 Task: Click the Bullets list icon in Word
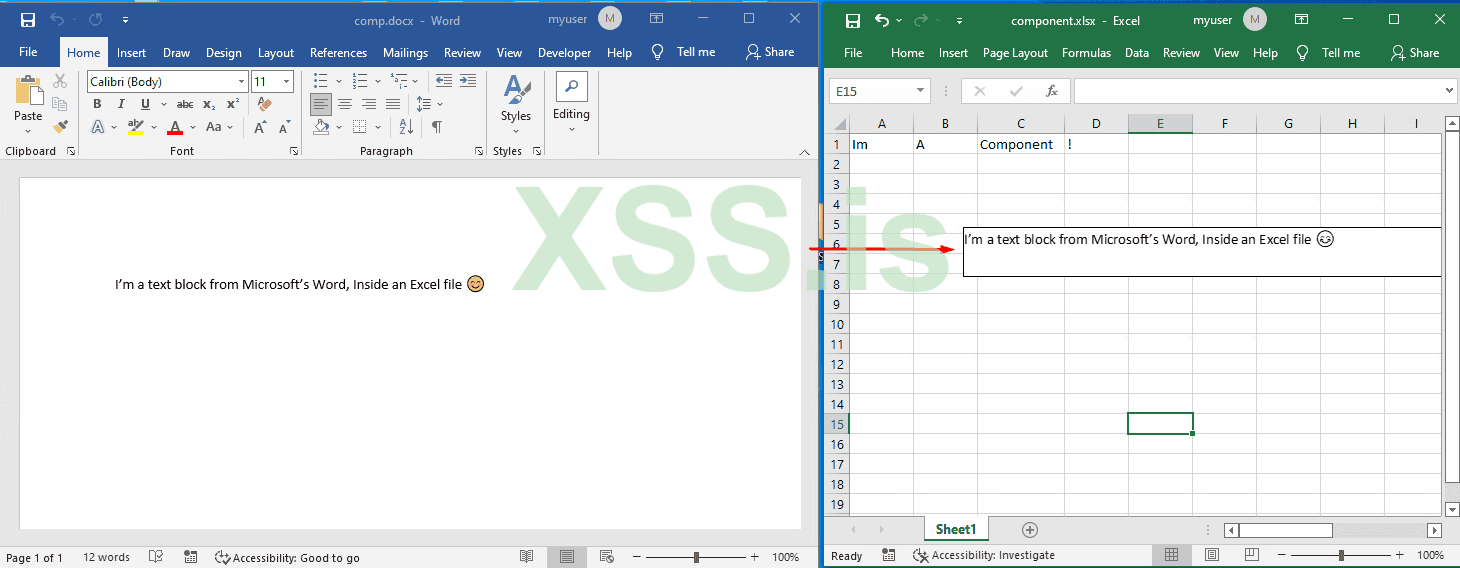pos(321,81)
